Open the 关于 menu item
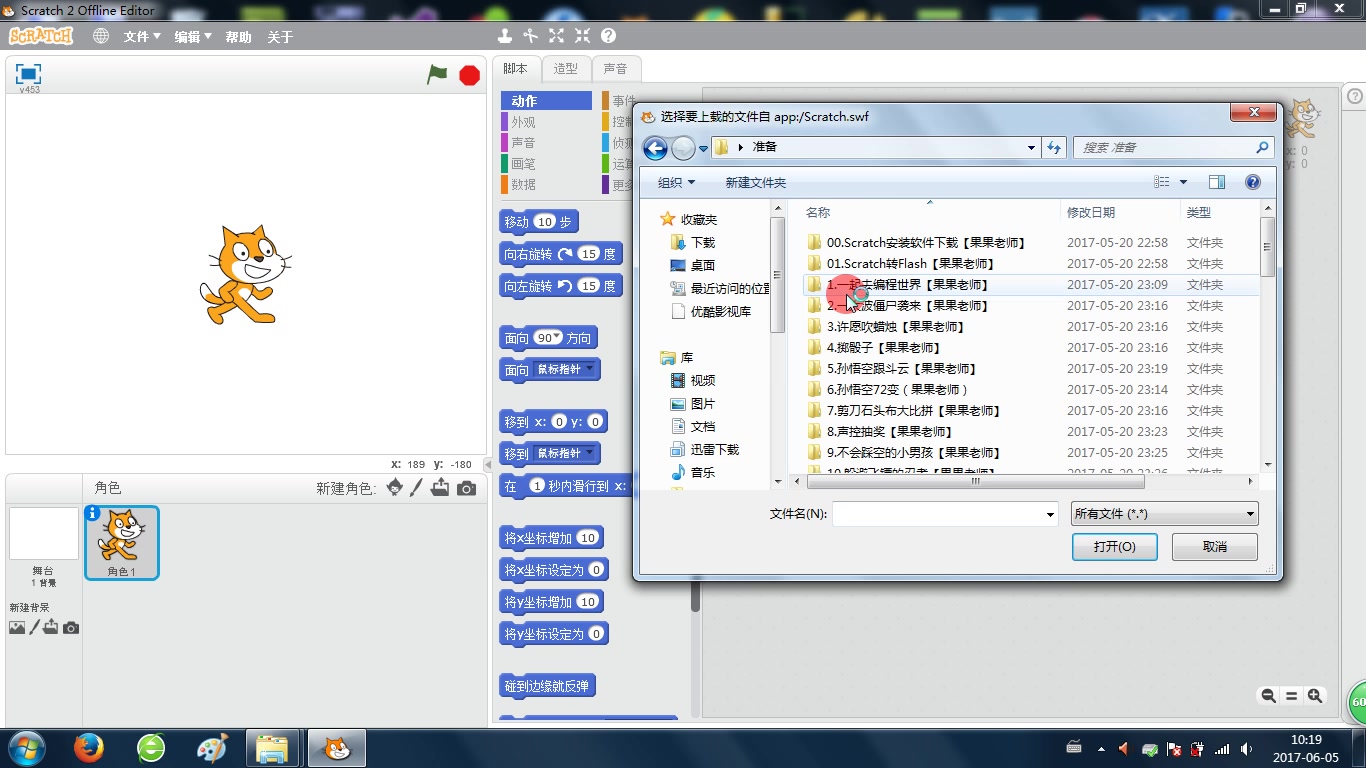 tap(281, 36)
